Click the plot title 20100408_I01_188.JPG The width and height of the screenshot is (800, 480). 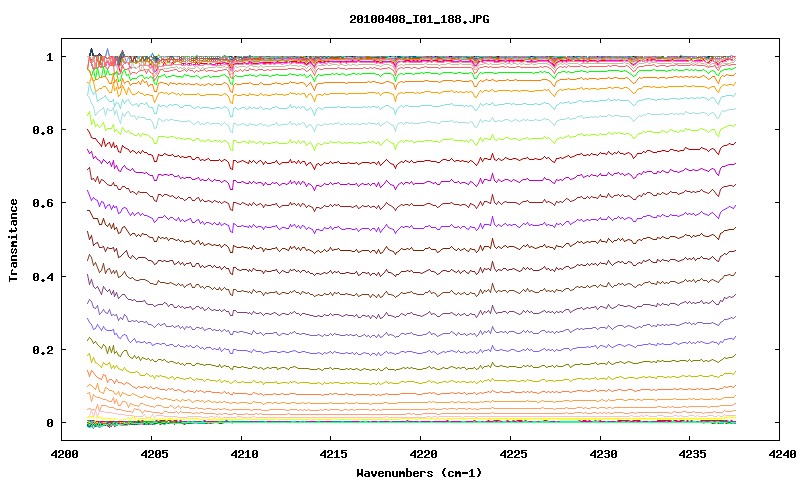419,19
